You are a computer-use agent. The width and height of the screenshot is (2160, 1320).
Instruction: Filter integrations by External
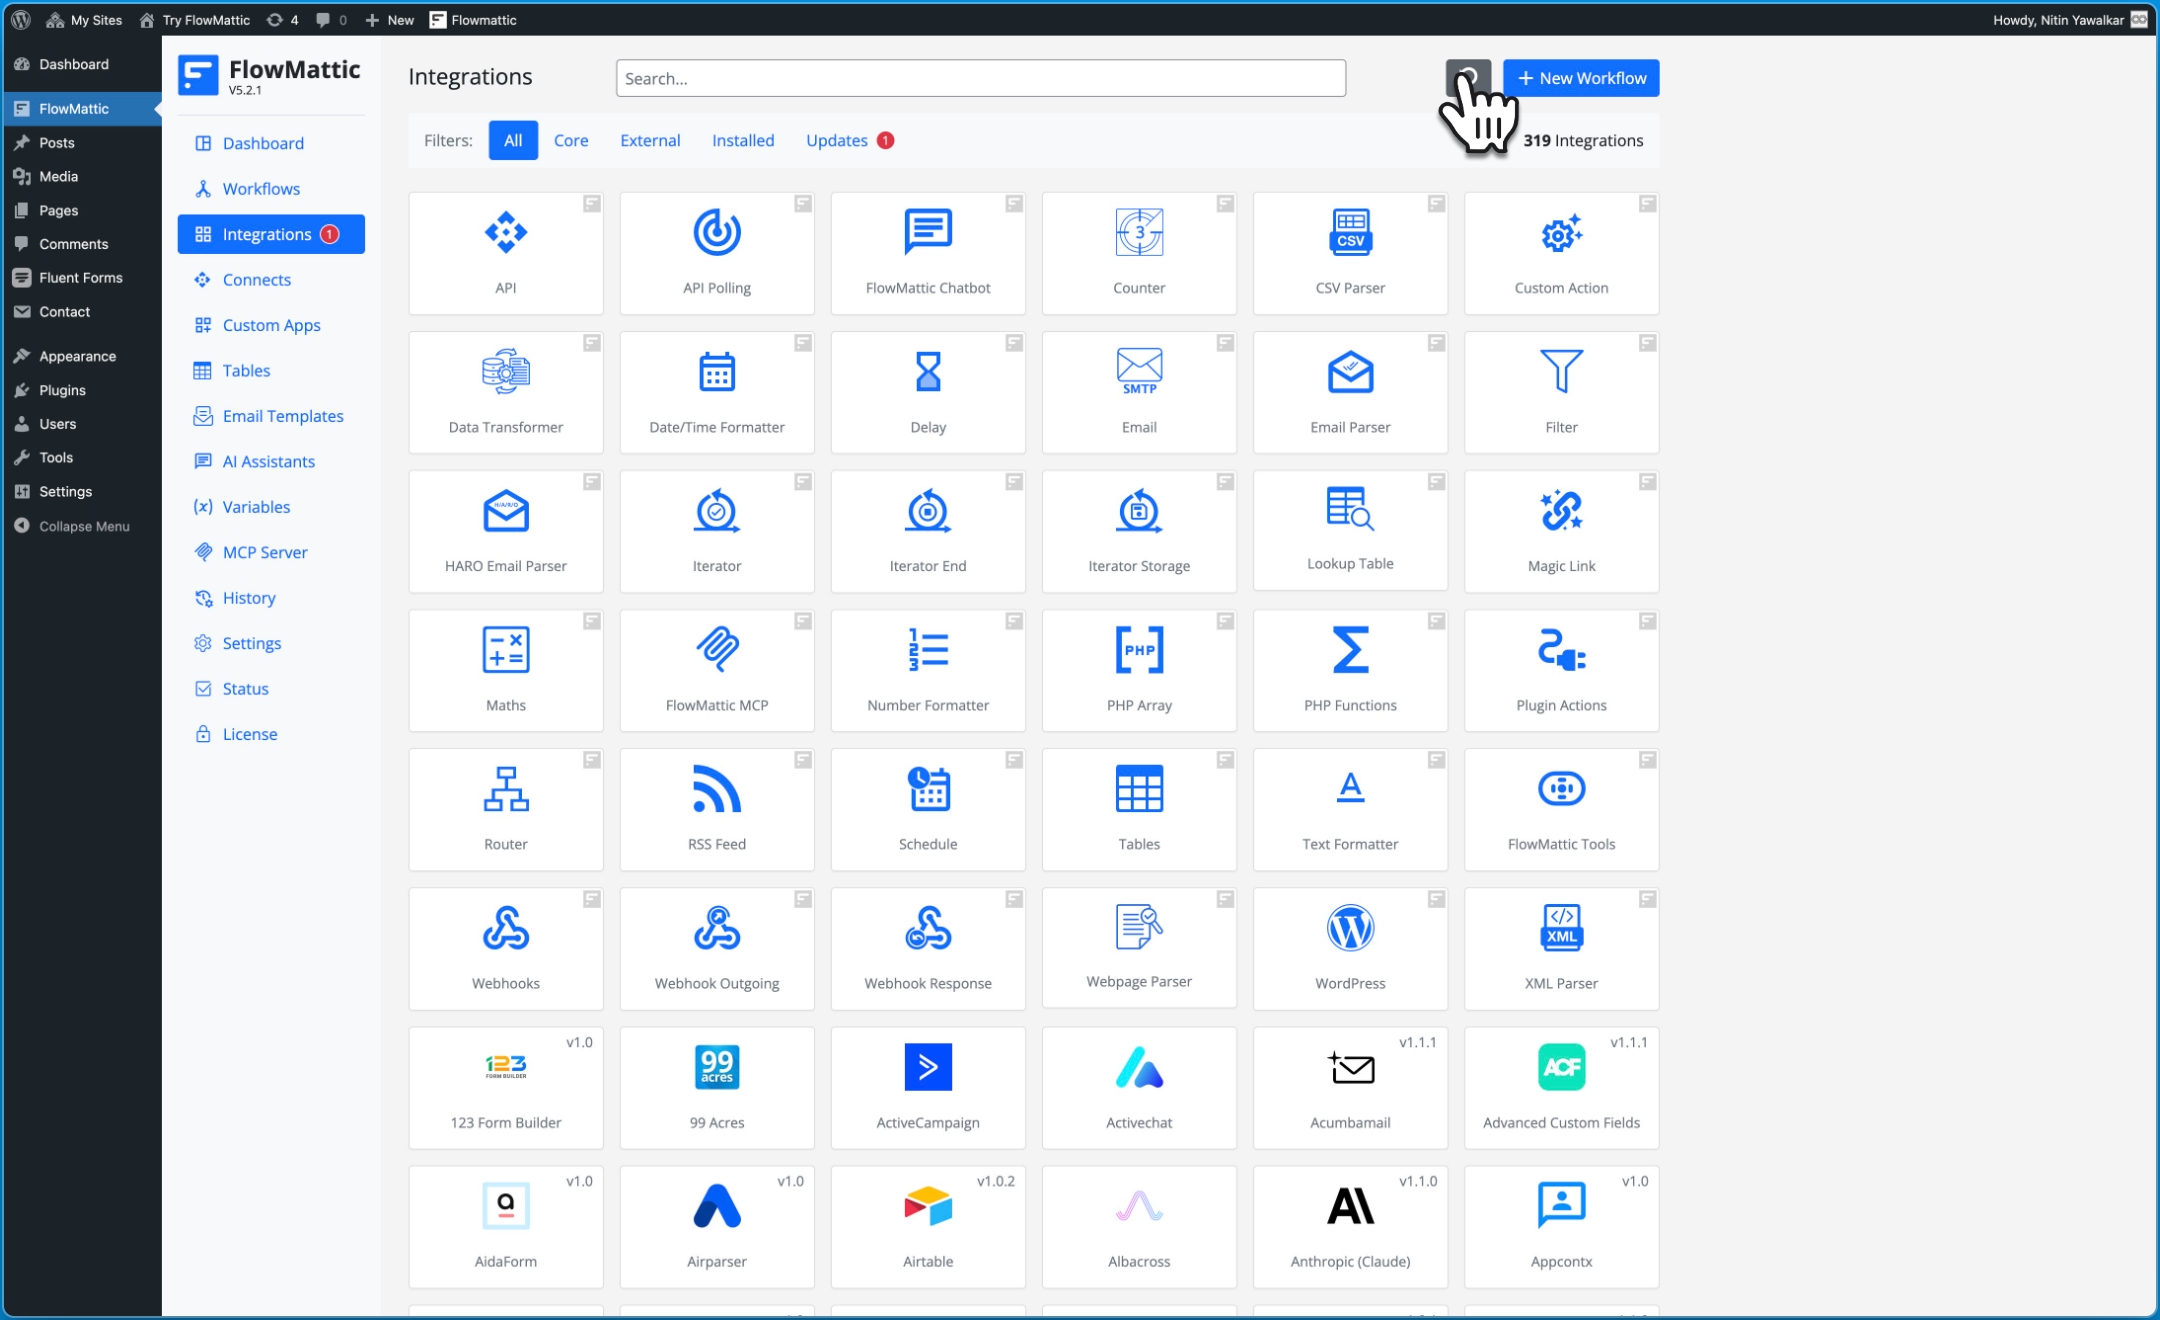coord(650,140)
